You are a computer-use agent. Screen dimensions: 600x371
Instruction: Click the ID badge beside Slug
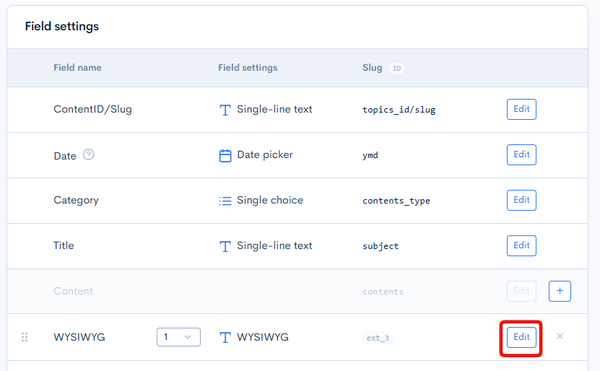tap(397, 68)
